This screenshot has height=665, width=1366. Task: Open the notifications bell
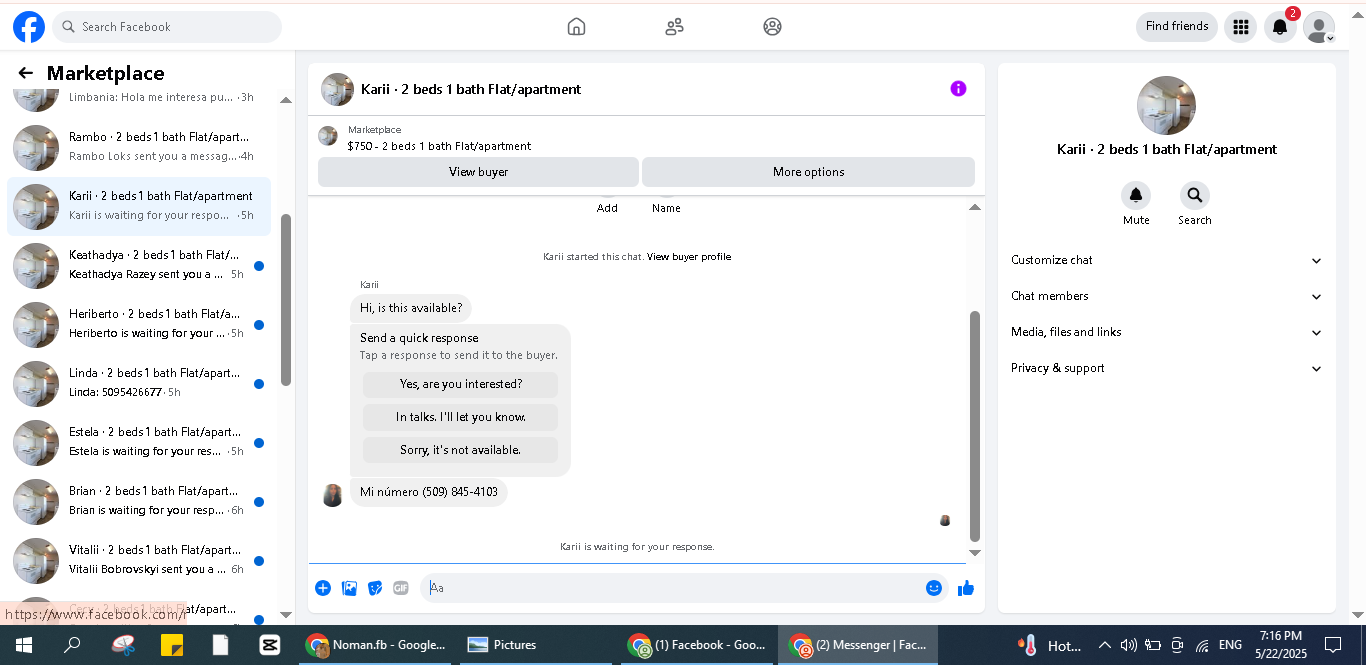1280,27
